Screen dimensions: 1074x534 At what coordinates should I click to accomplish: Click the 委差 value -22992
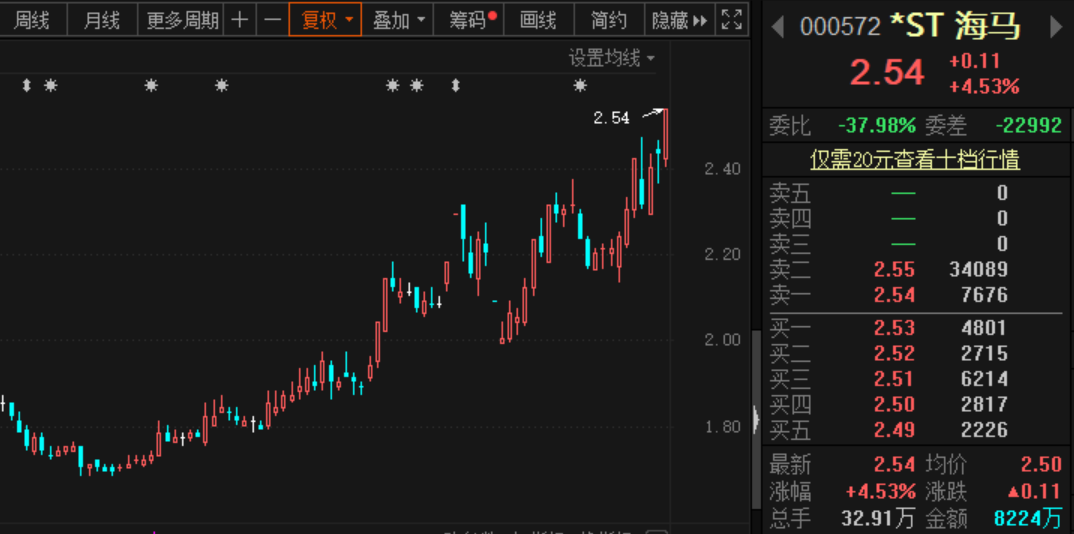[1028, 125]
